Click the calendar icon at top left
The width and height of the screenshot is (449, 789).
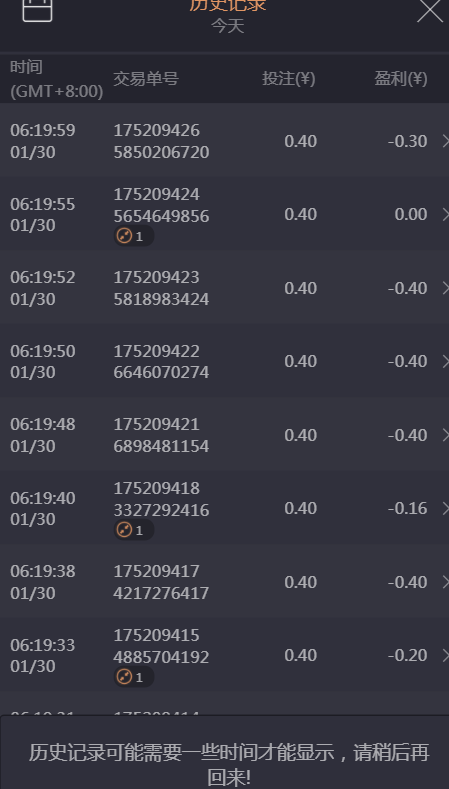(37, 9)
